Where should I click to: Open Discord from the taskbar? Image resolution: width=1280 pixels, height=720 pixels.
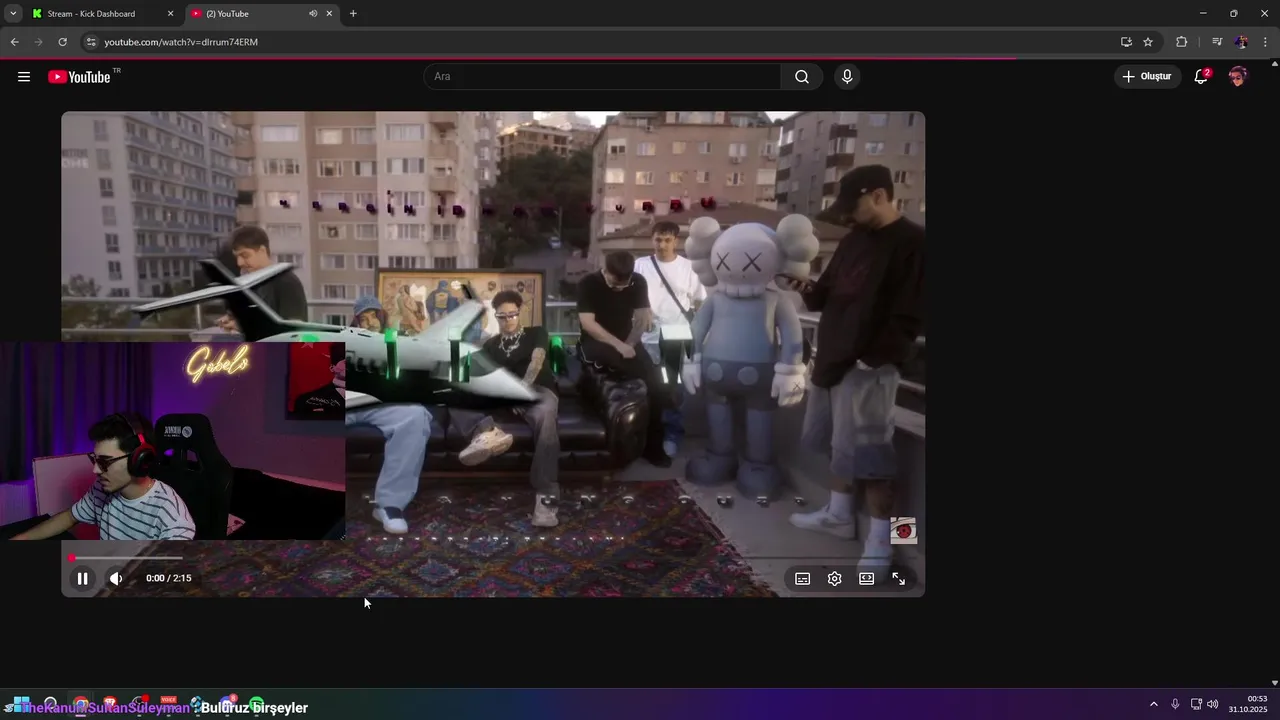[228, 704]
